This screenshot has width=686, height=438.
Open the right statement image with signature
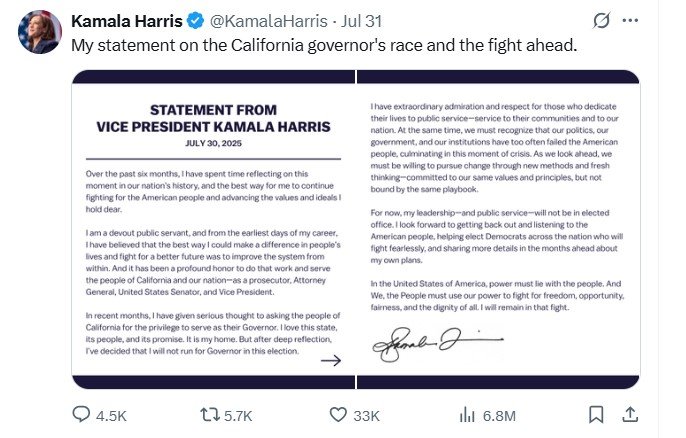pyautogui.click(x=497, y=229)
